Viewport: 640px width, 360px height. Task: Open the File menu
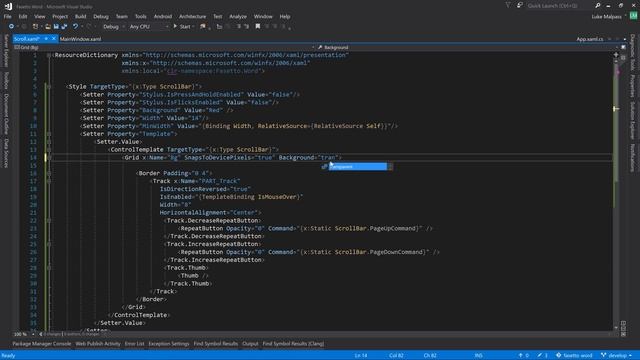[7, 17]
